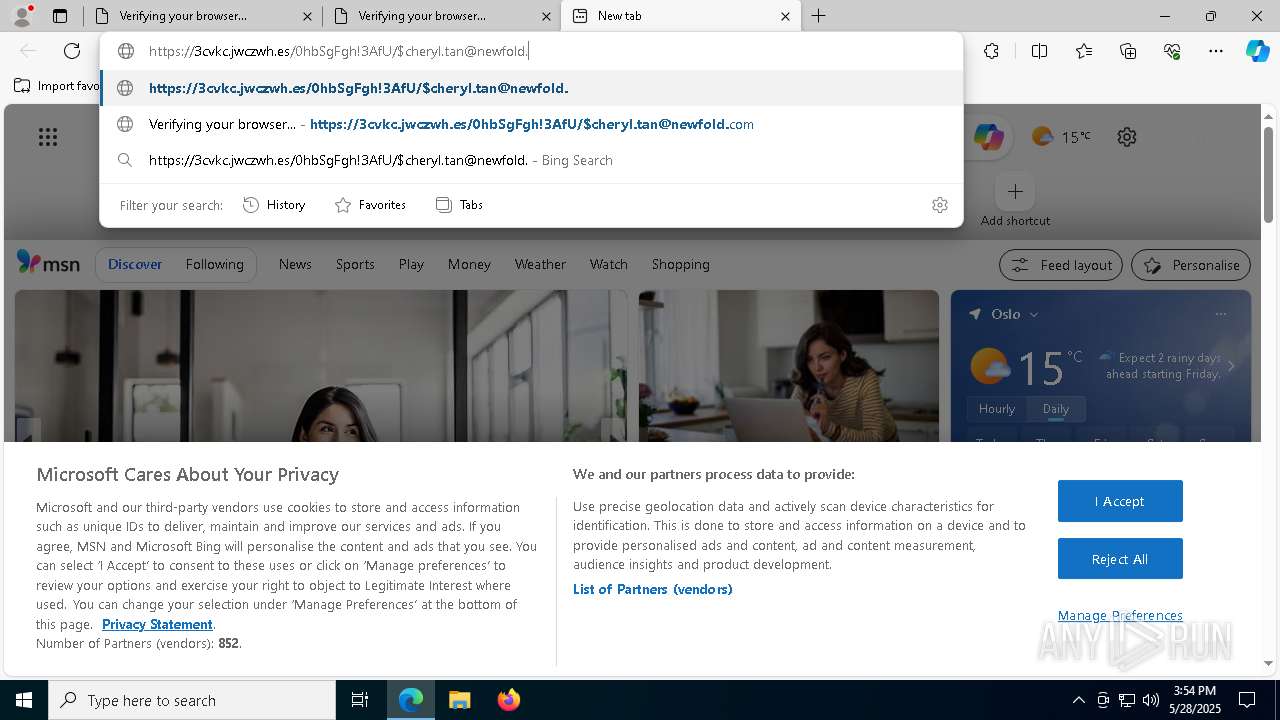This screenshot has height=720, width=1280.
Task: Open the Collections icon
Action: tap(1128, 51)
